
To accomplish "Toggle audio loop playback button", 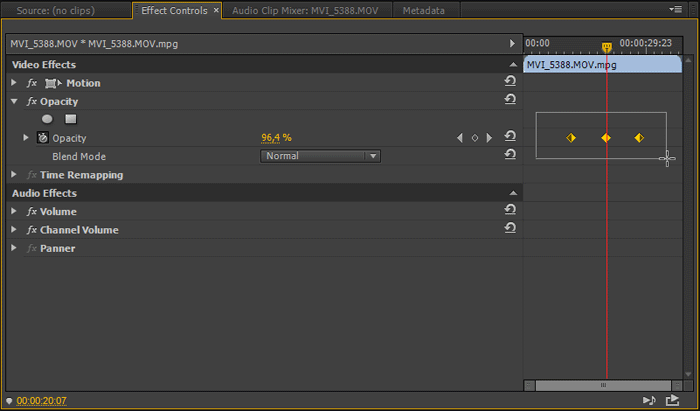I will tap(650, 400).
